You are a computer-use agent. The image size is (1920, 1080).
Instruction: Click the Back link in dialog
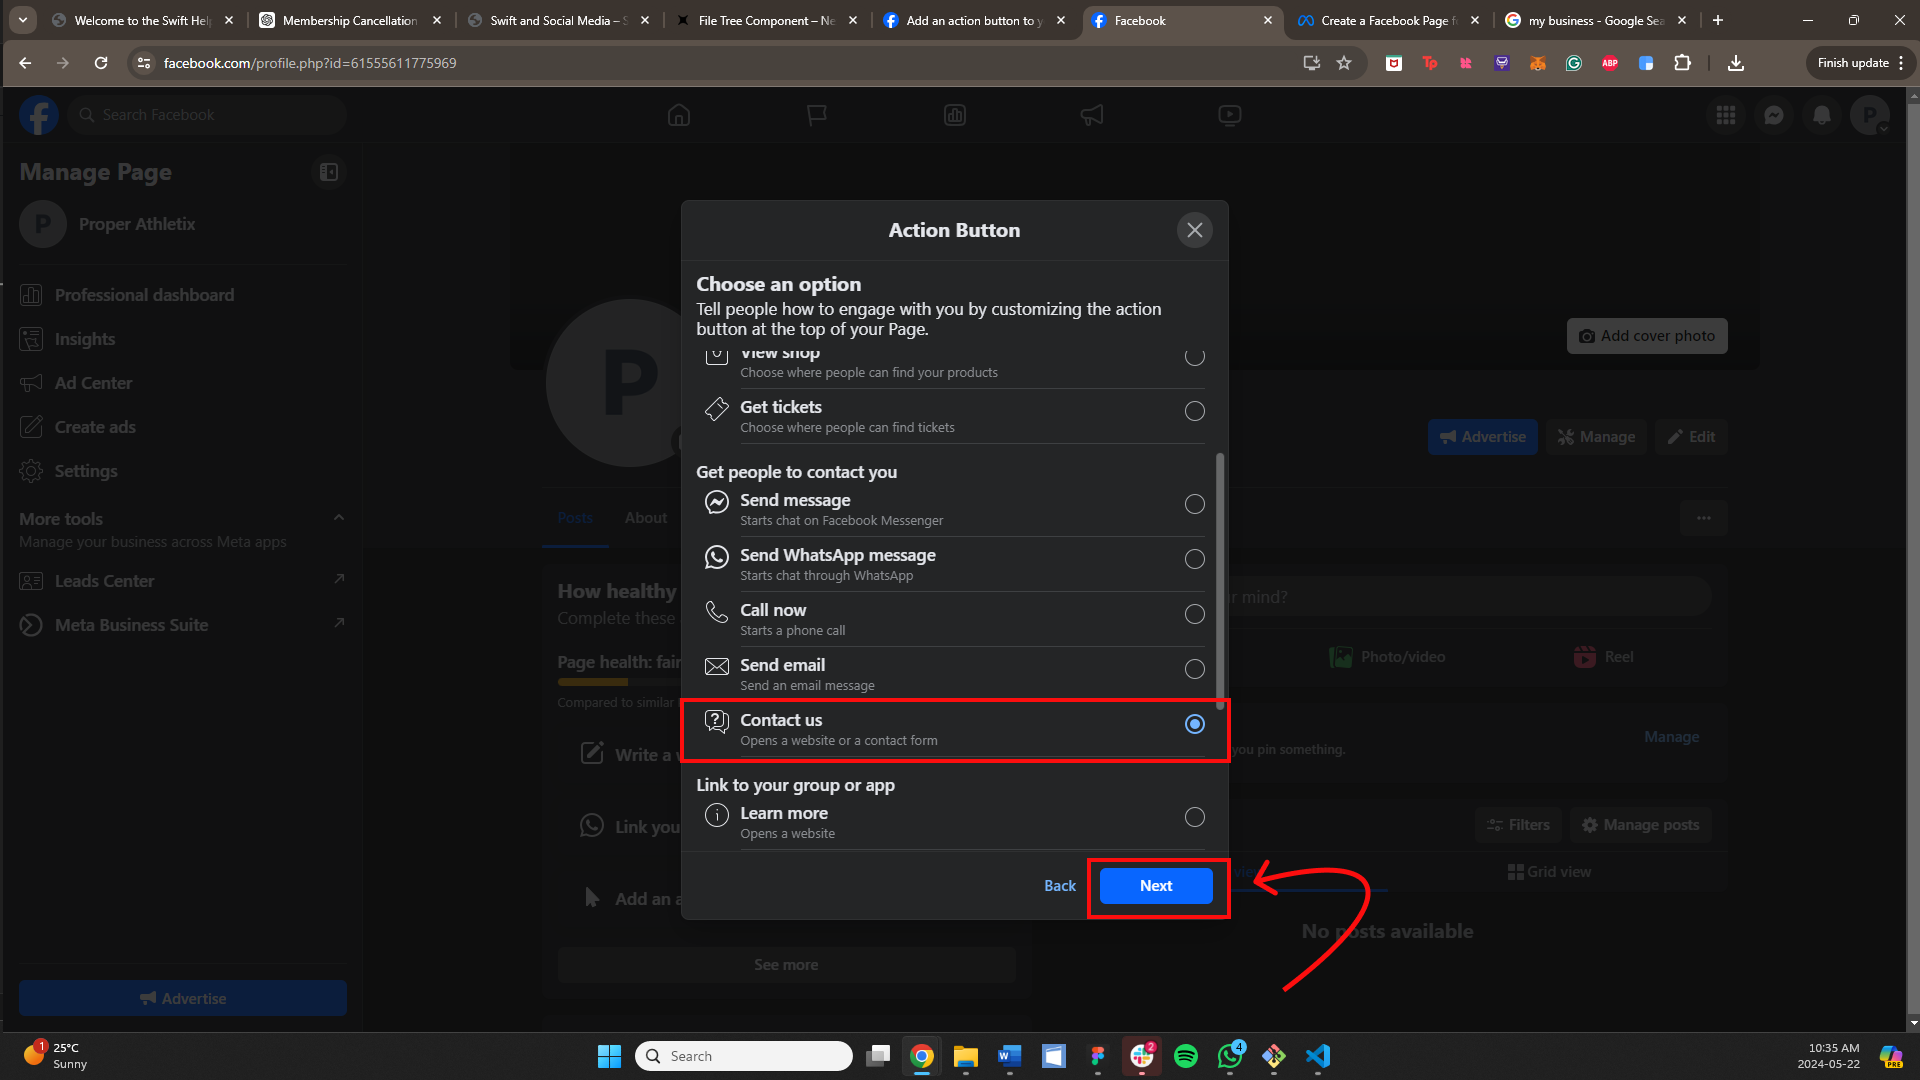click(x=1059, y=886)
